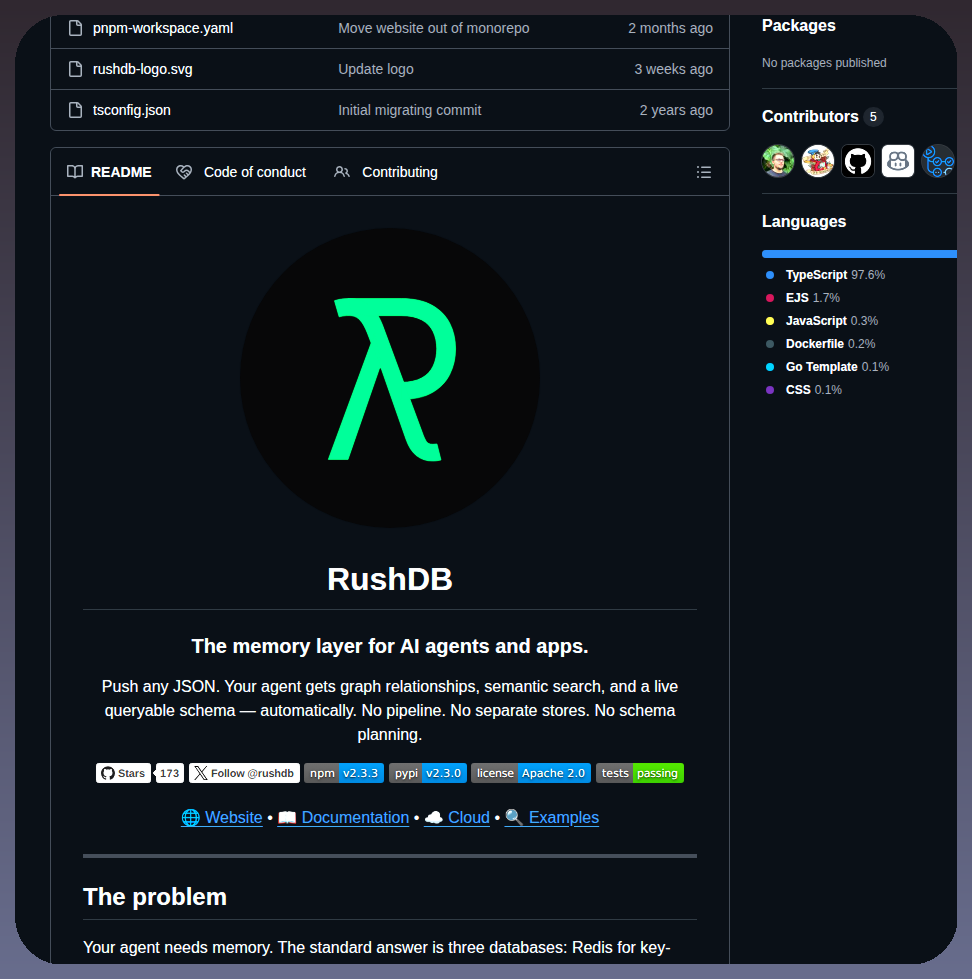This screenshot has height=979, width=972.
Task: Click the file icon beside rushdb-logo.svg
Action: point(76,69)
